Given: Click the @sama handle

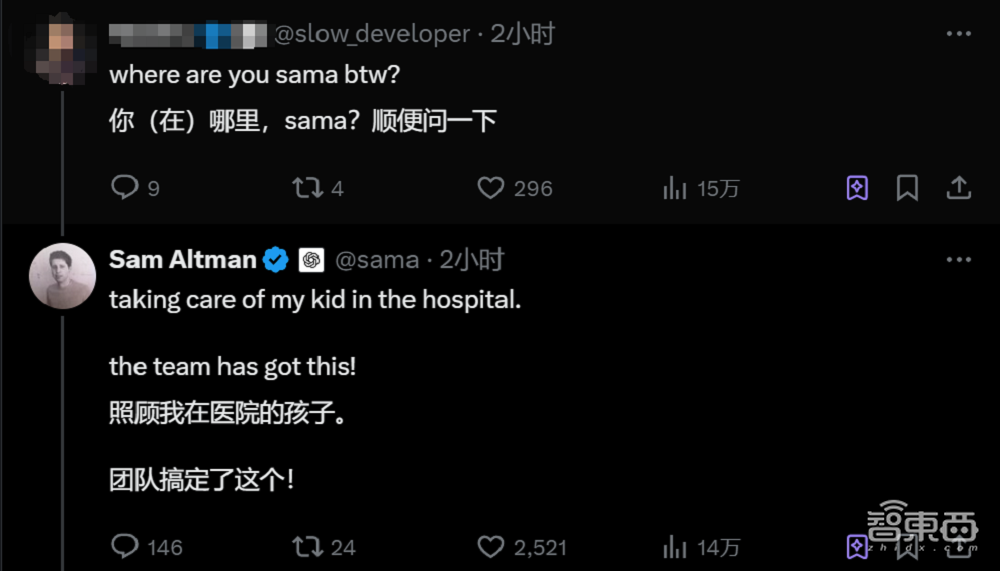Looking at the screenshot, I should [x=376, y=260].
